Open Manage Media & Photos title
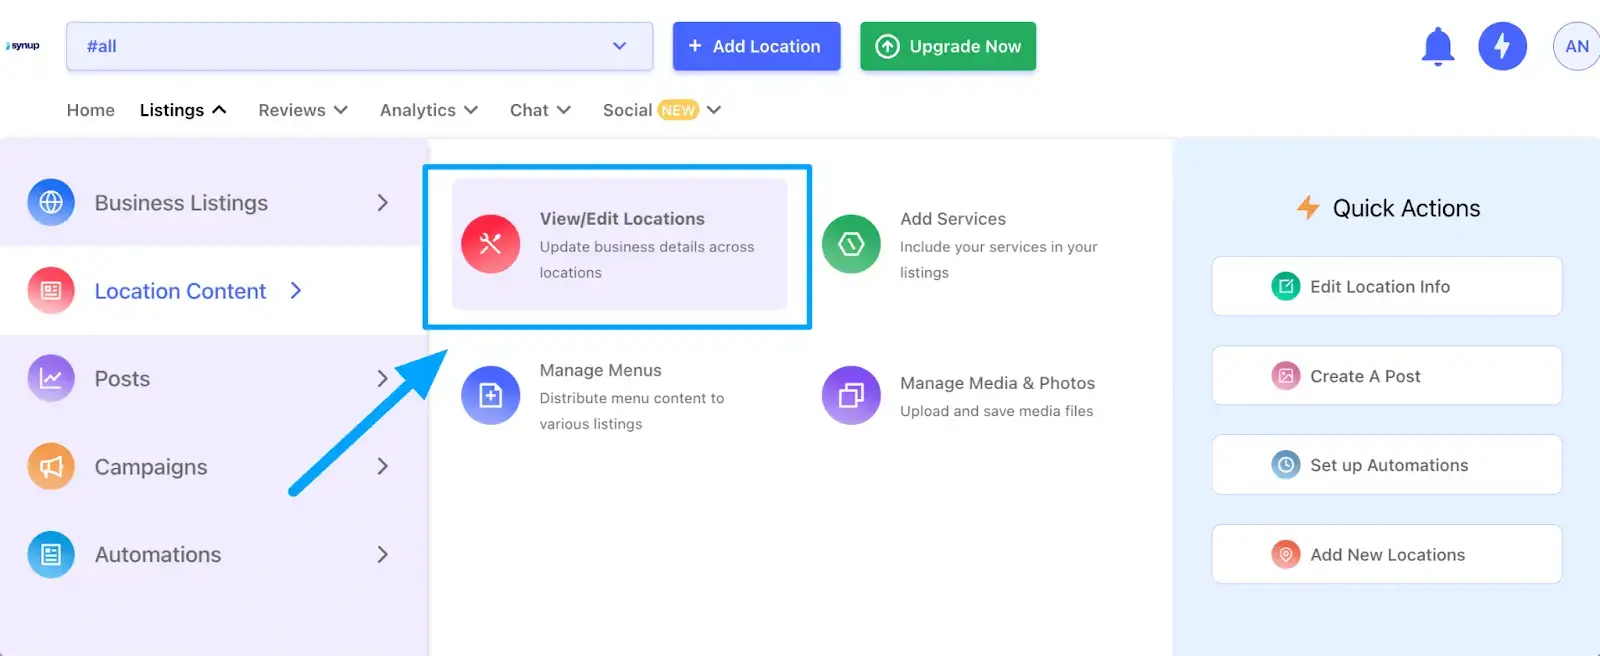Image resolution: width=1600 pixels, height=656 pixels. coord(997,383)
